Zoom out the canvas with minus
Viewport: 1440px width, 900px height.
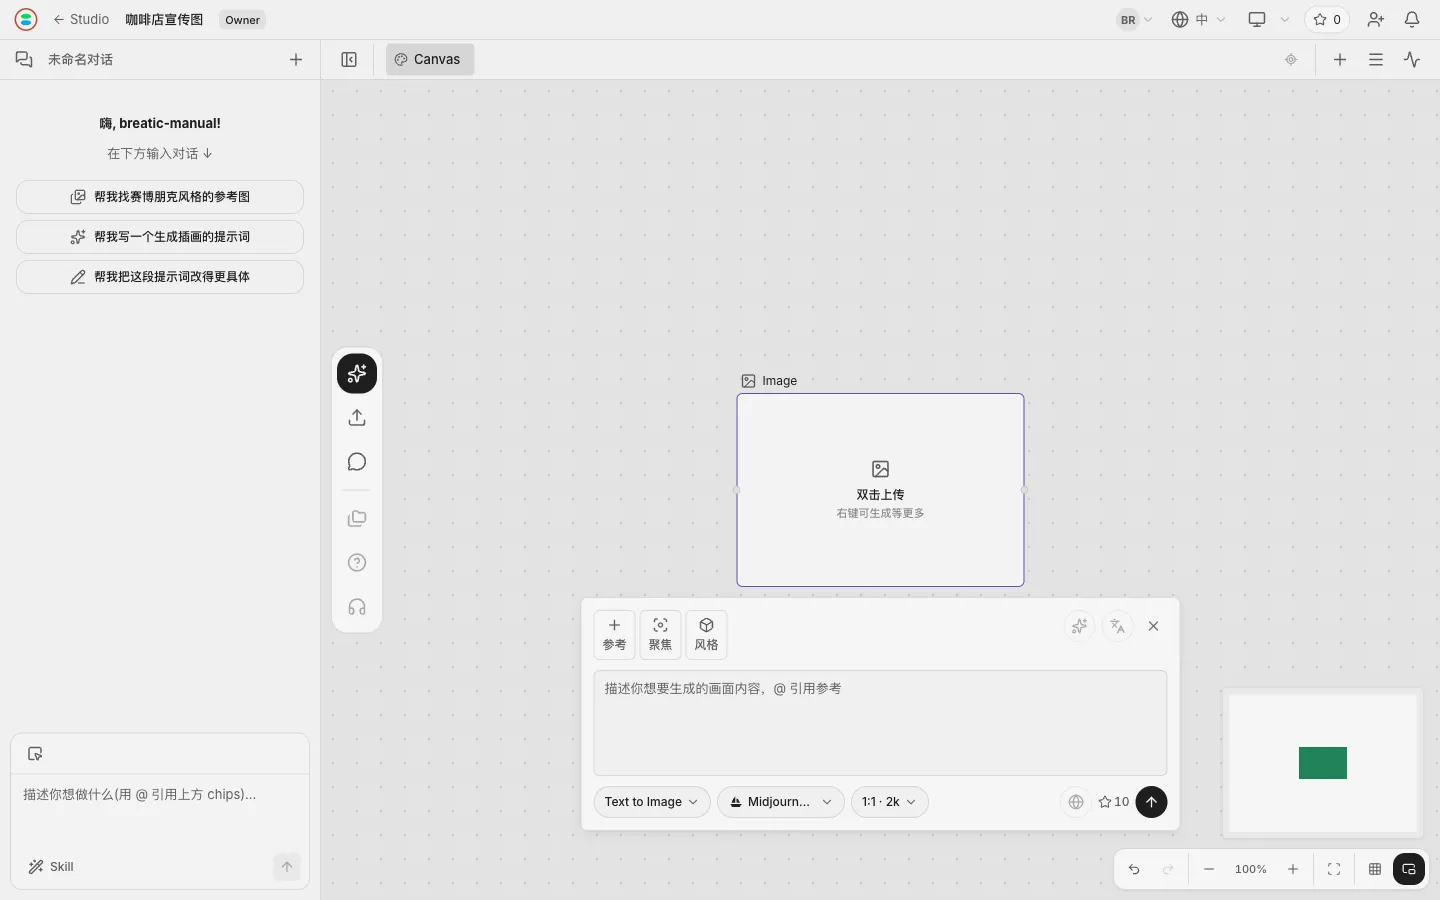1209,869
